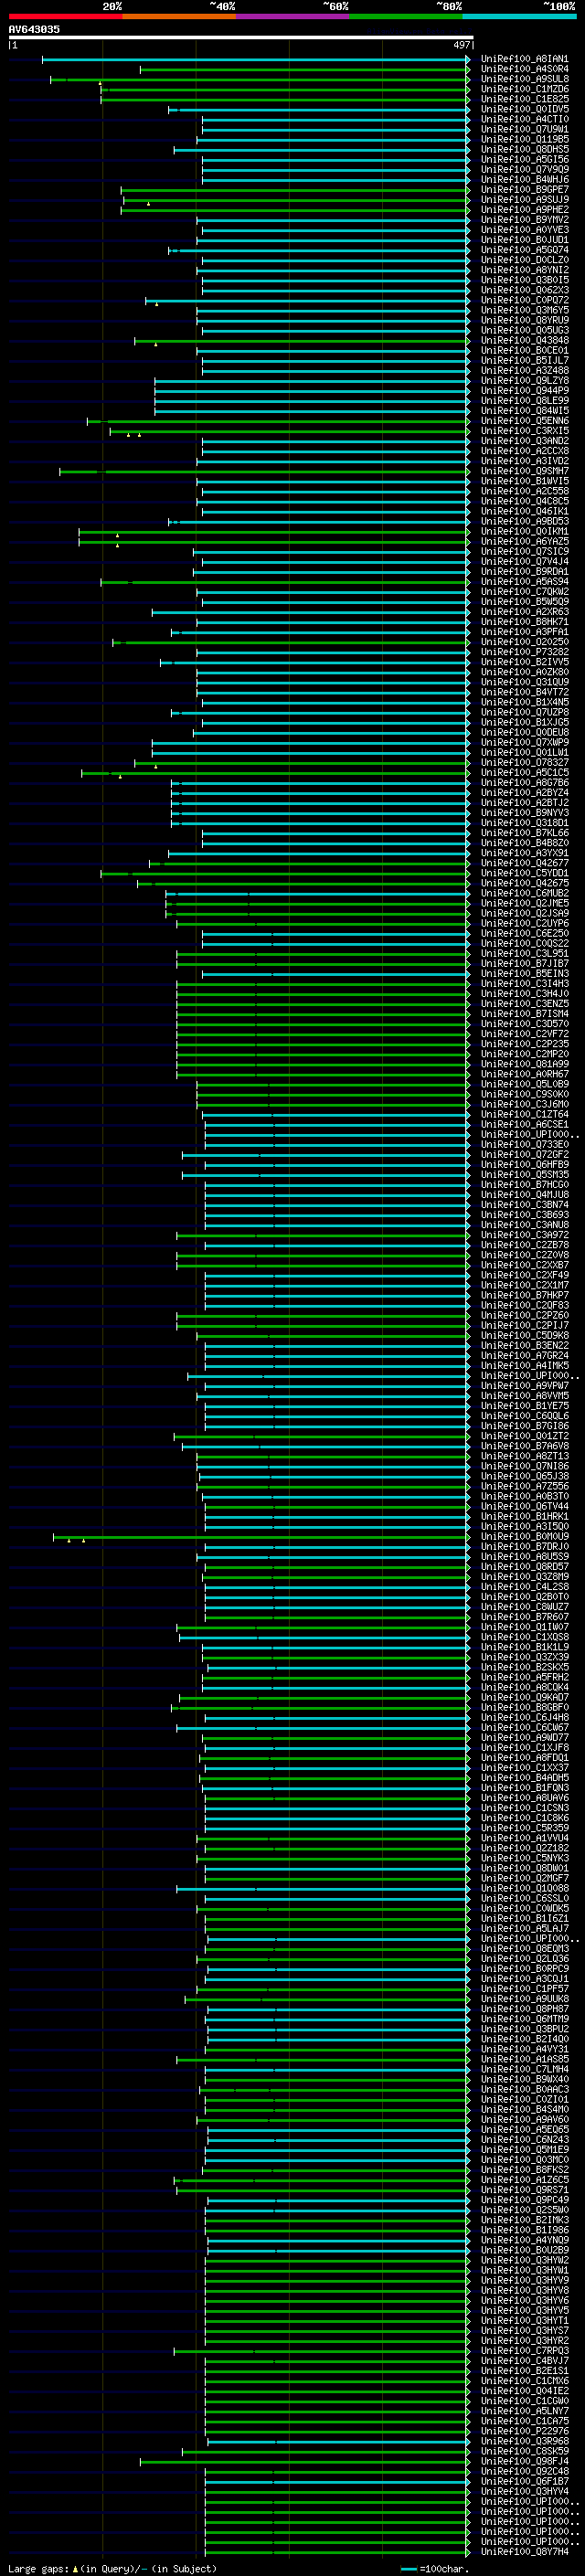Open the UniRef100_A4S0R4 hit
The height and width of the screenshot is (2576, 585).
click(x=524, y=69)
